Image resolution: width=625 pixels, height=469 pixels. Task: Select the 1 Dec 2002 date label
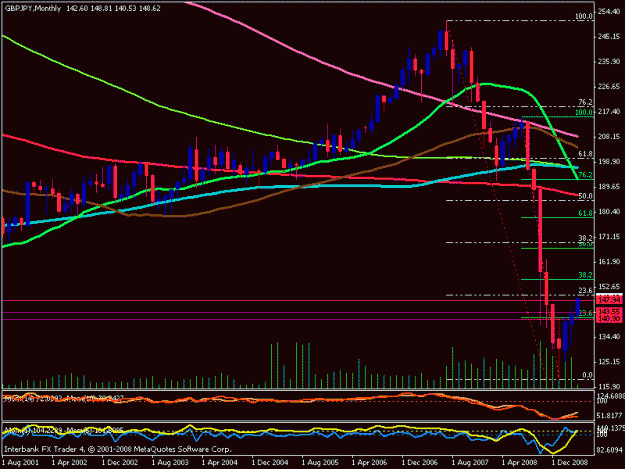pos(120,463)
